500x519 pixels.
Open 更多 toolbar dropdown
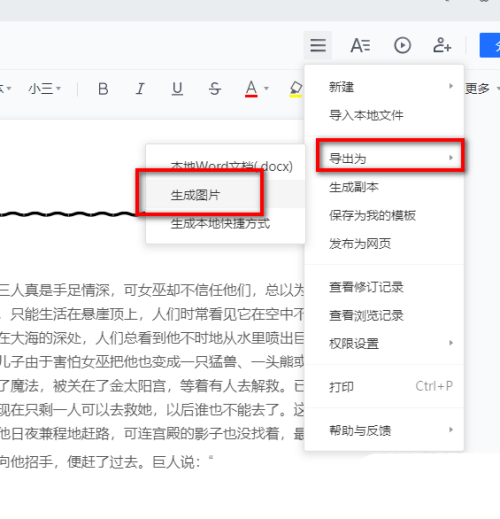482,89
